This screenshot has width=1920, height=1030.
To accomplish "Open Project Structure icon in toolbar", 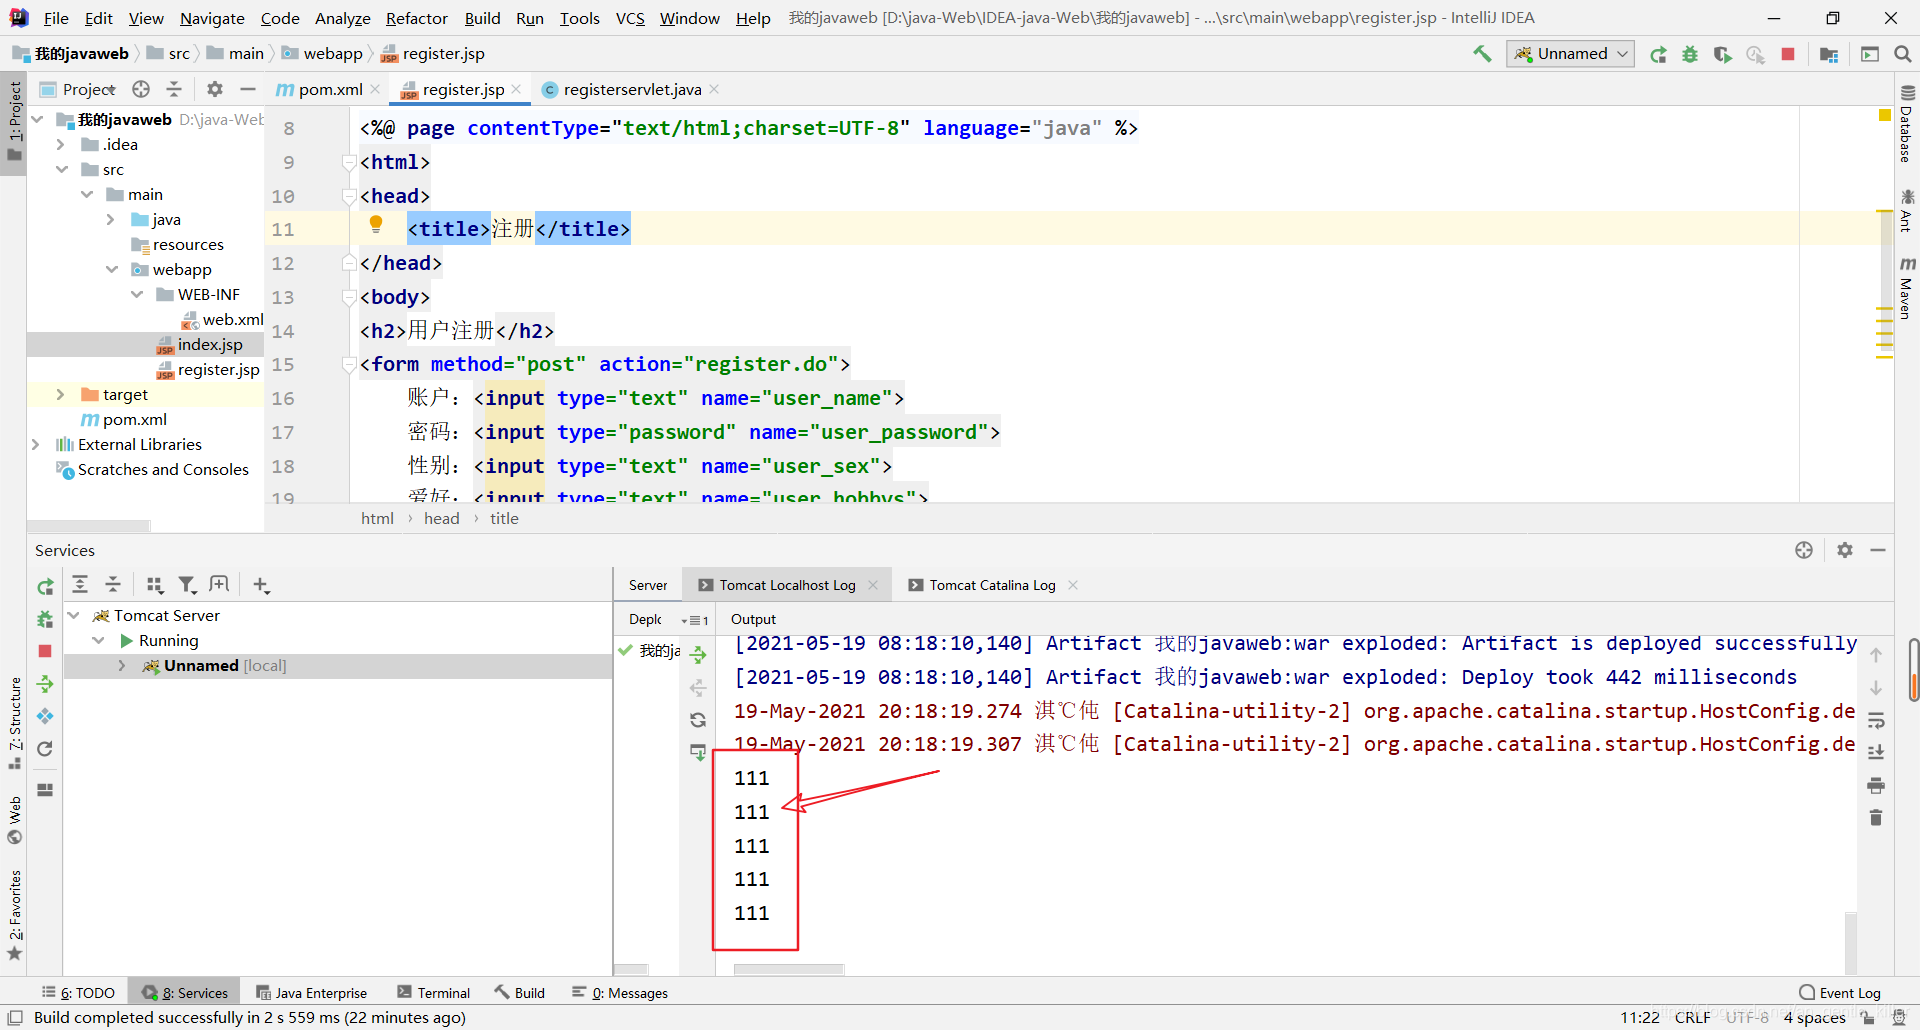I will 1829,54.
